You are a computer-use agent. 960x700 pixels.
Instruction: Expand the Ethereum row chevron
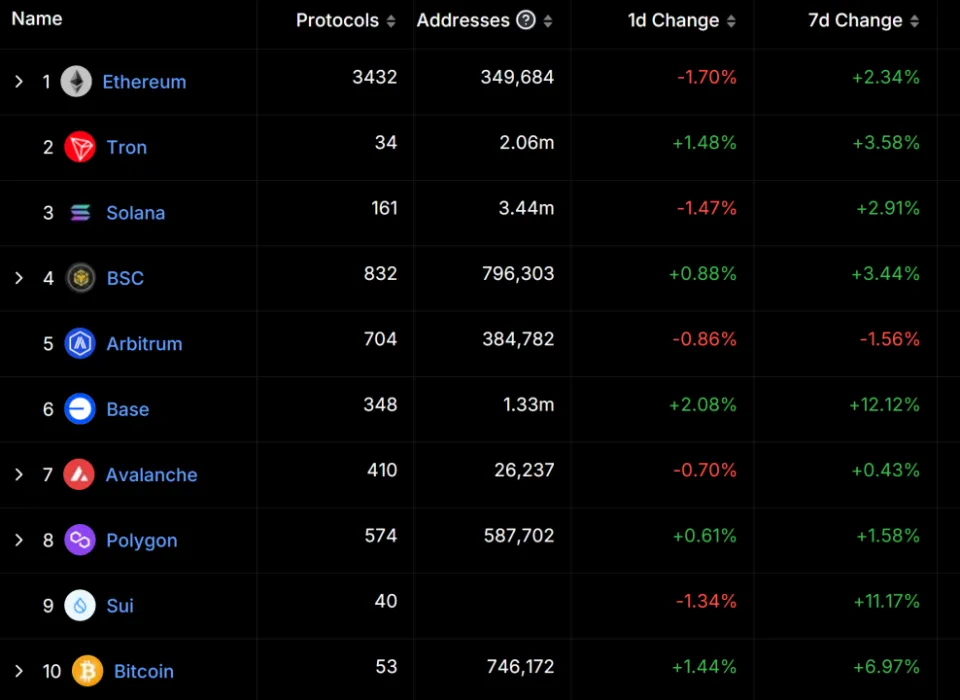[x=19, y=81]
